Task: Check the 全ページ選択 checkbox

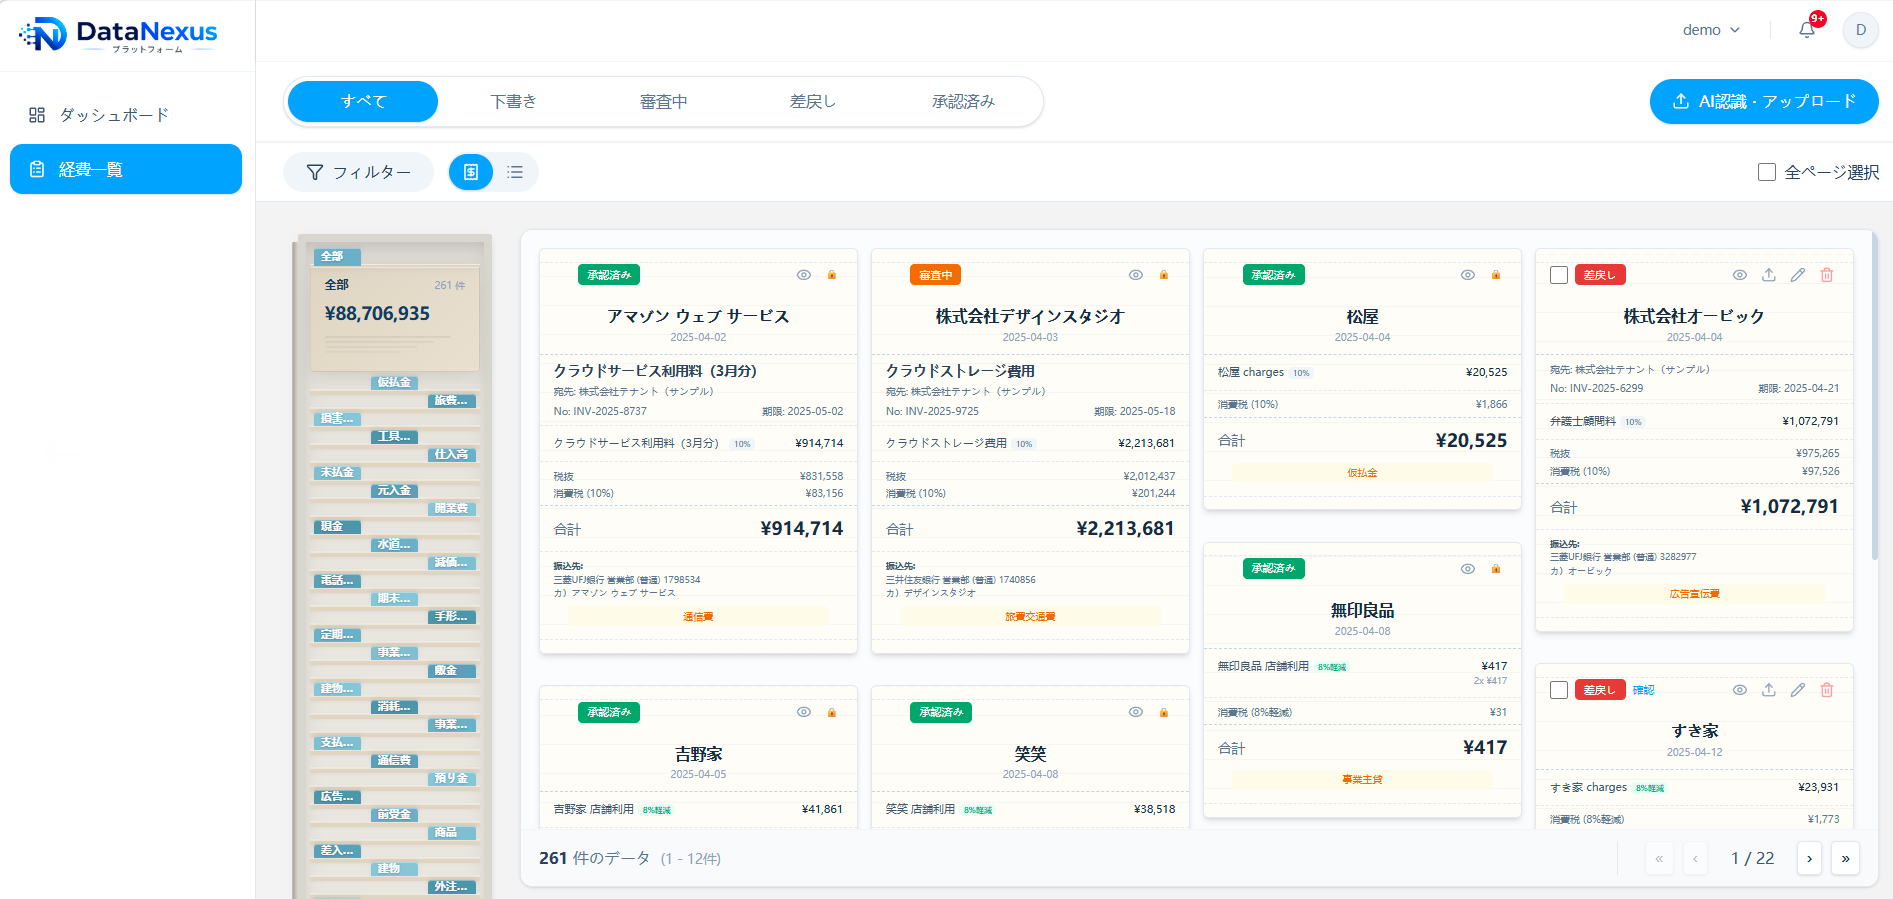Action: (1767, 172)
